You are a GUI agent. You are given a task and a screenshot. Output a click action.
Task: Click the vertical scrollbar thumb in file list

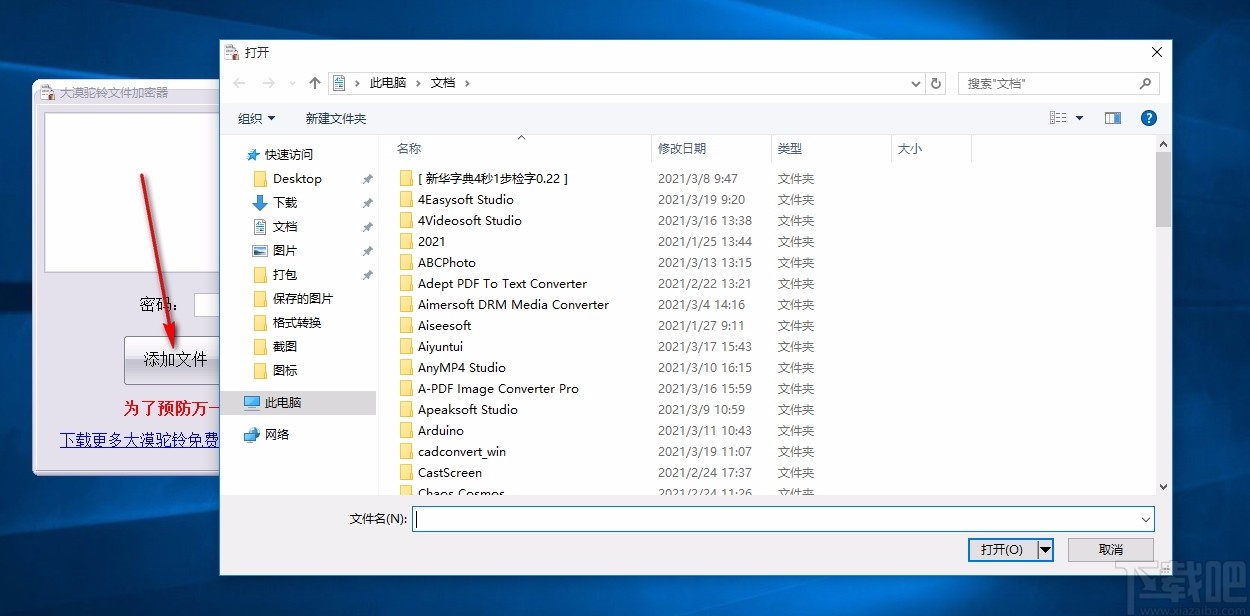(x=1163, y=190)
